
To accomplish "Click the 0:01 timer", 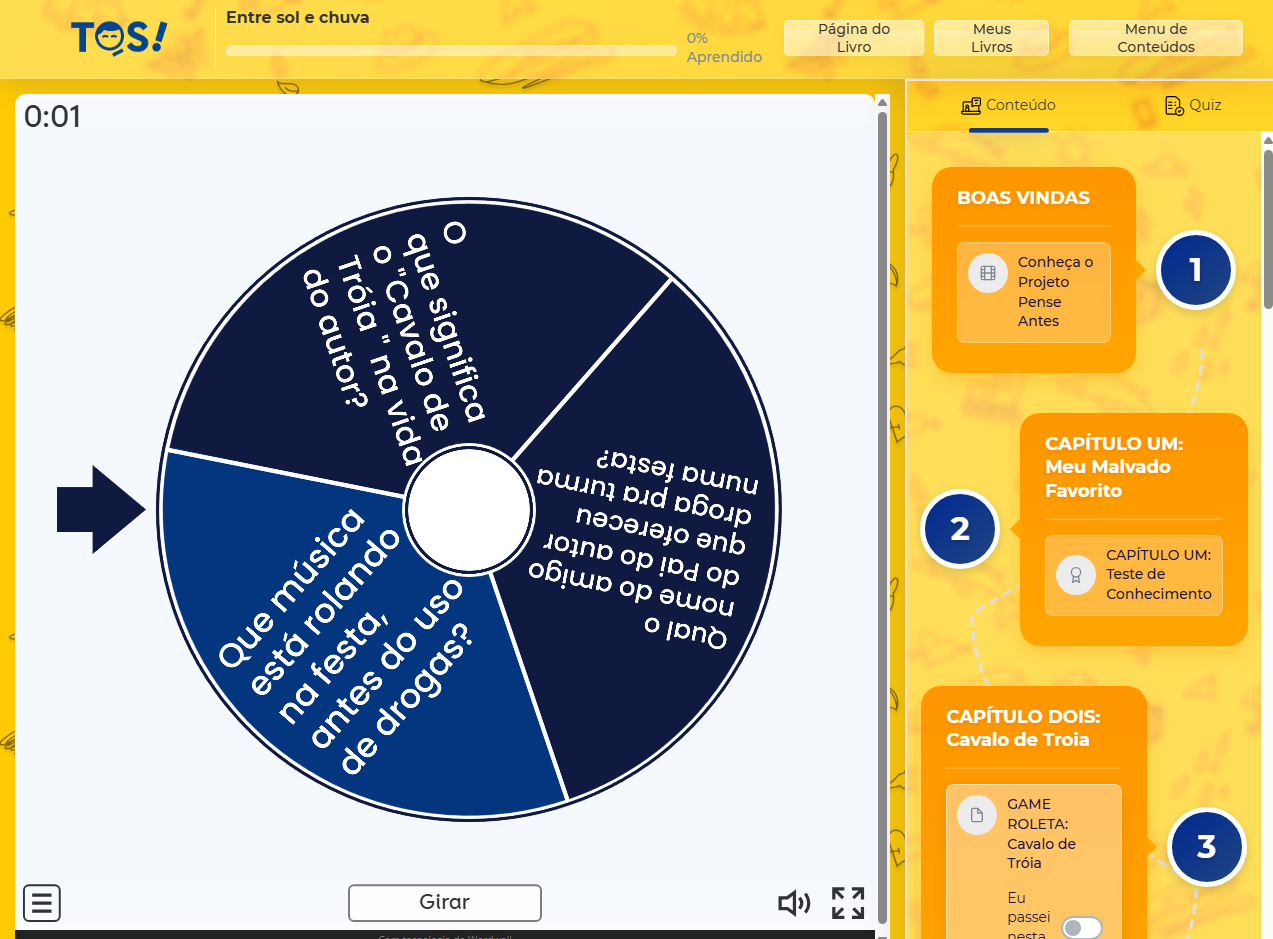I will 52,117.
